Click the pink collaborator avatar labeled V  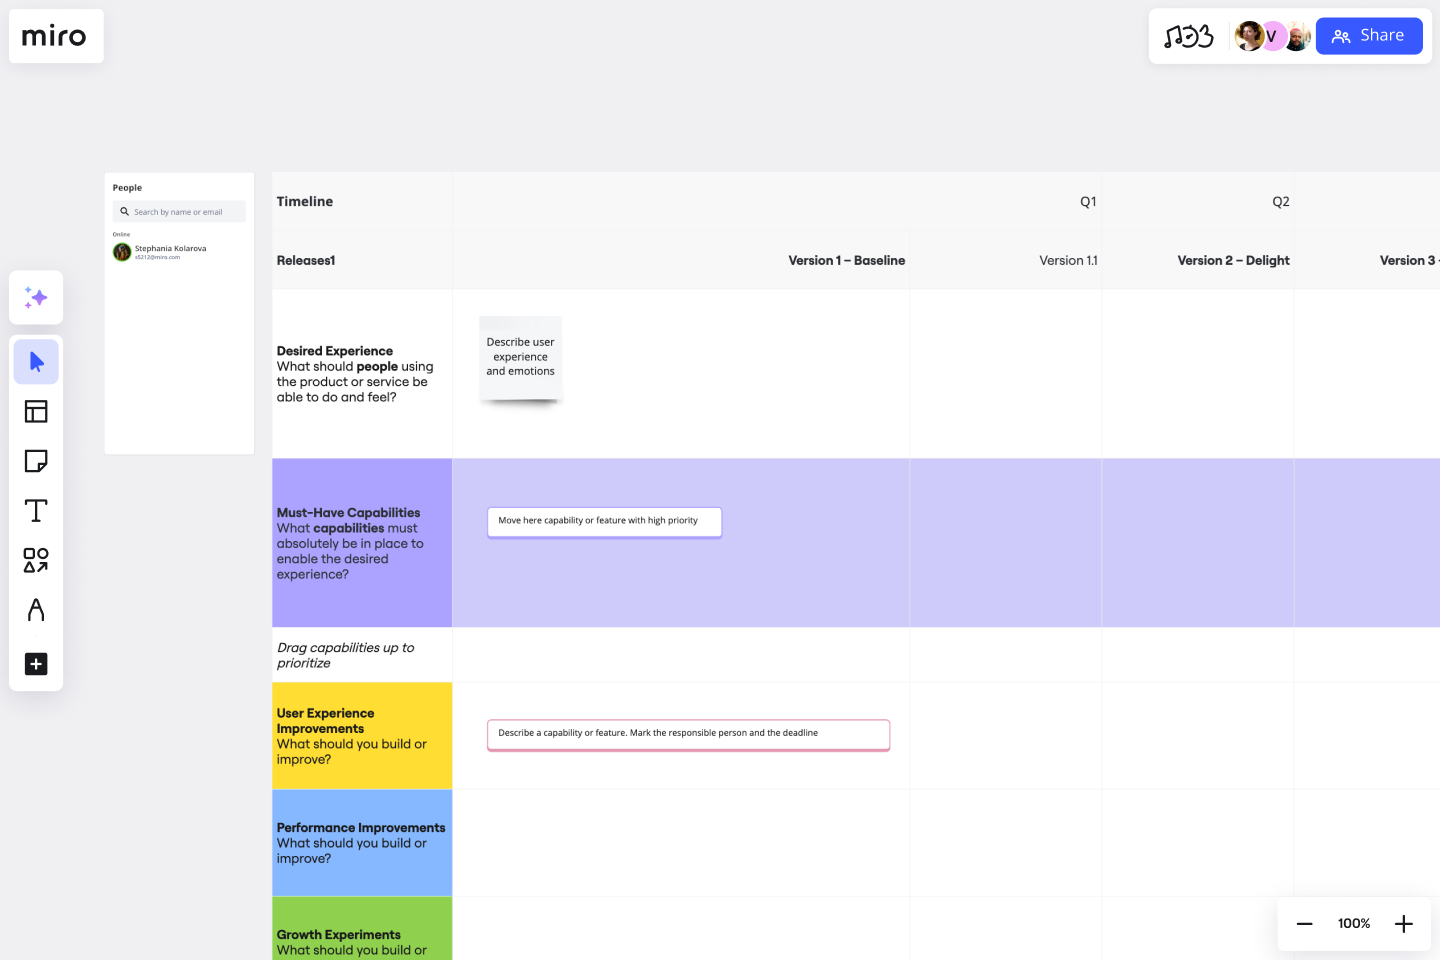coord(1272,35)
